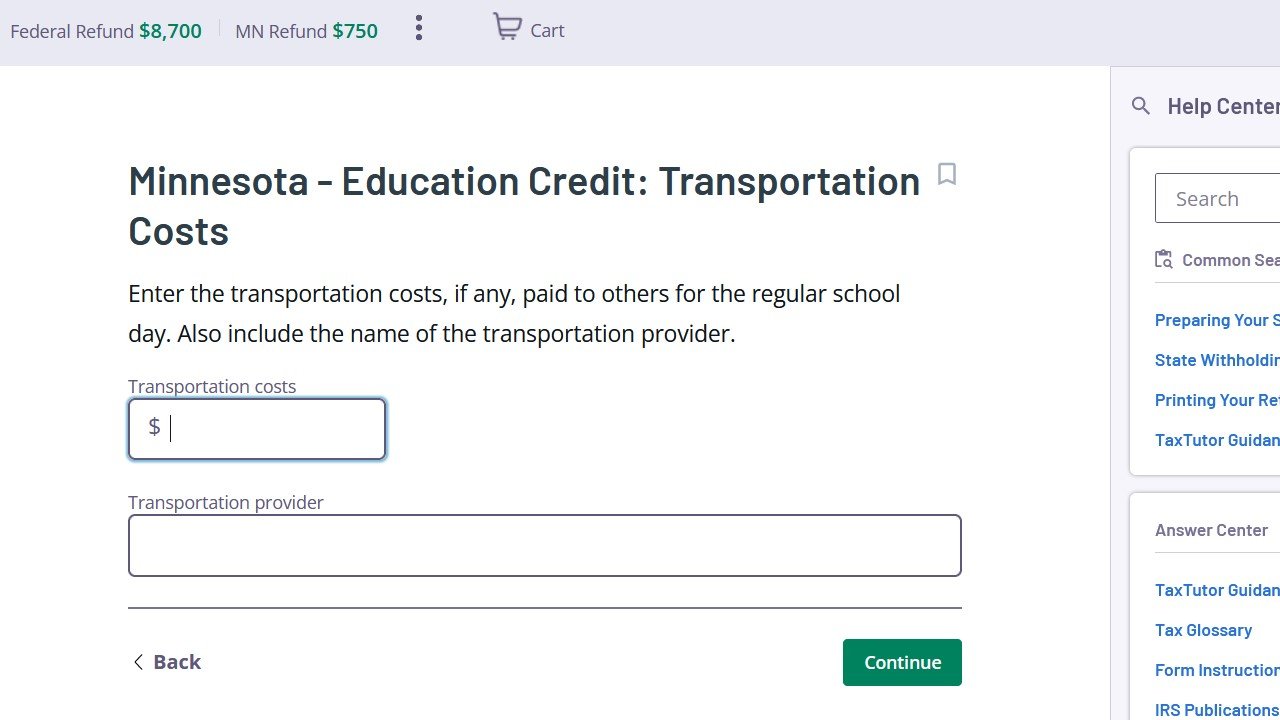The height and width of the screenshot is (720, 1280).
Task: Open the Tax Glossary link
Action: tap(1203, 630)
